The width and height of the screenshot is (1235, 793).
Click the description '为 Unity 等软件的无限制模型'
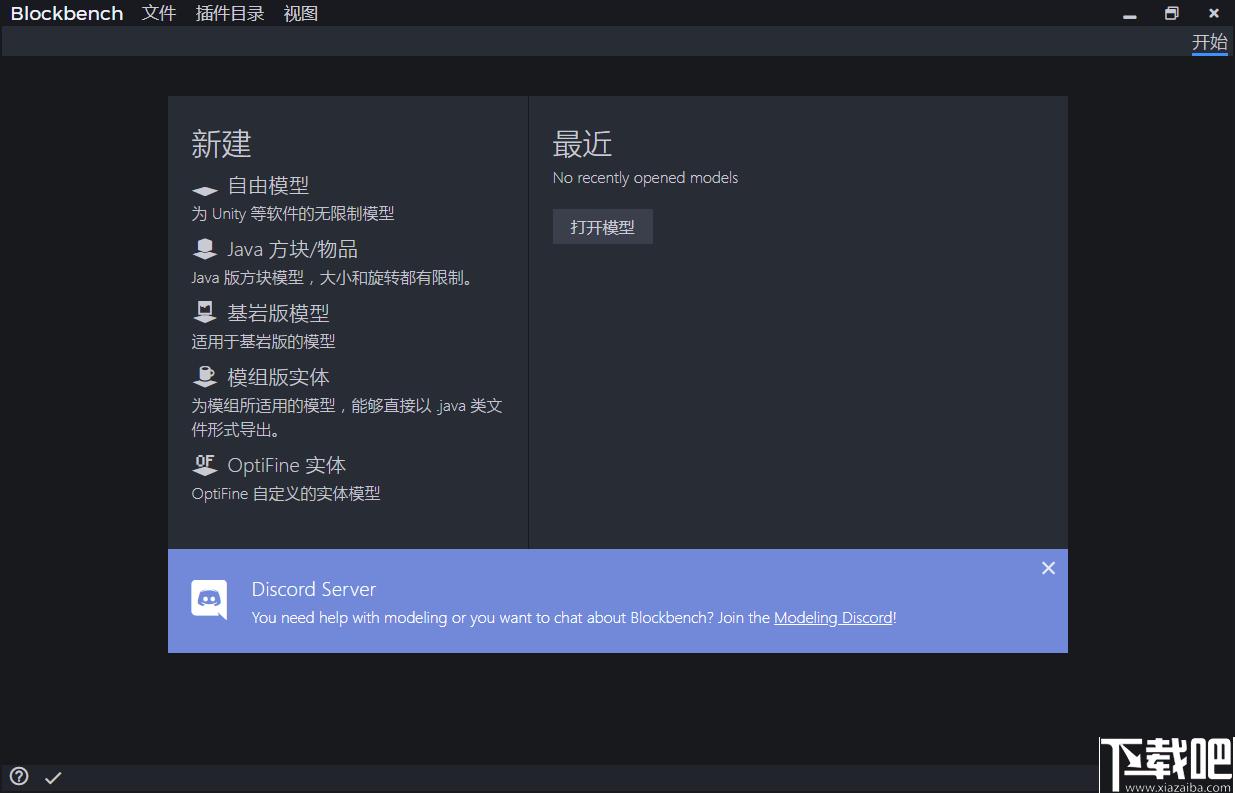click(293, 213)
